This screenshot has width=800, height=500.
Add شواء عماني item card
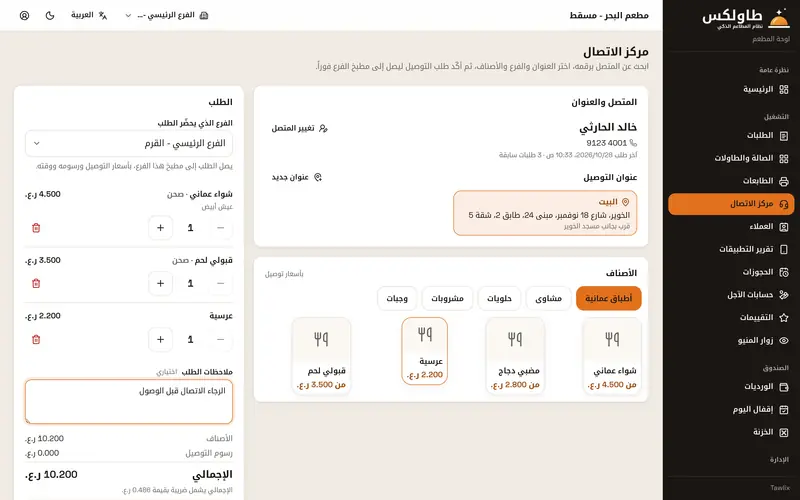pyautogui.click(x=612, y=355)
